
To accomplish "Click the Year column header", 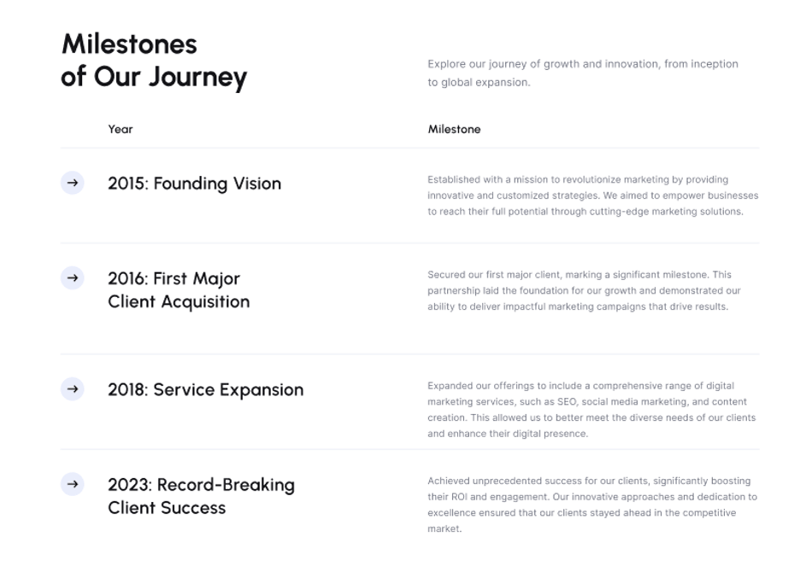I will point(120,129).
